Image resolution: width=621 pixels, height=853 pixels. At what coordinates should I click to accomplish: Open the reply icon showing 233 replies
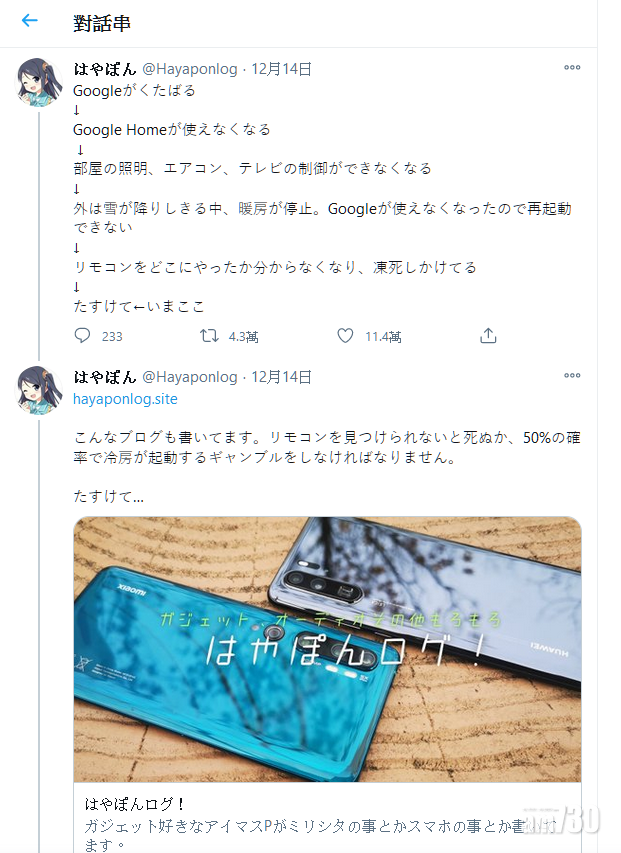pos(82,336)
